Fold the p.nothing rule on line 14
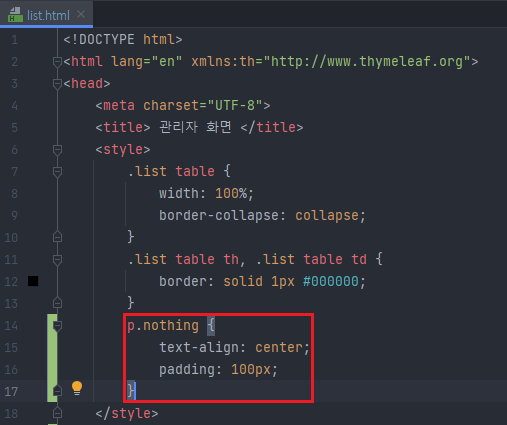 [57, 326]
